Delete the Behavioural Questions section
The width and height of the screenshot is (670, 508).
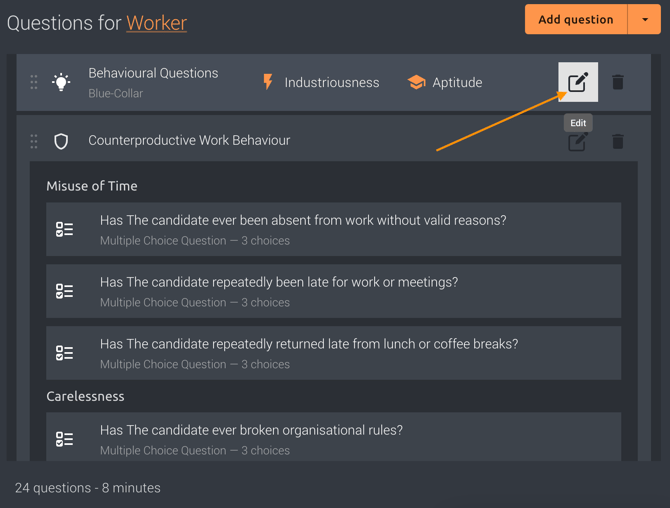coord(617,82)
